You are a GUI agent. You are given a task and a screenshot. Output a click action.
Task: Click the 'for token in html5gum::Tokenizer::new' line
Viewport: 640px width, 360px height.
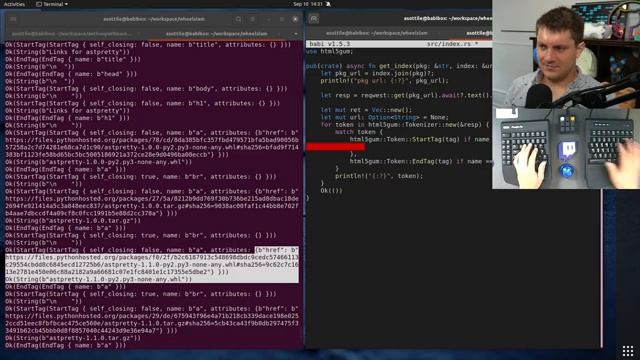click(404, 125)
